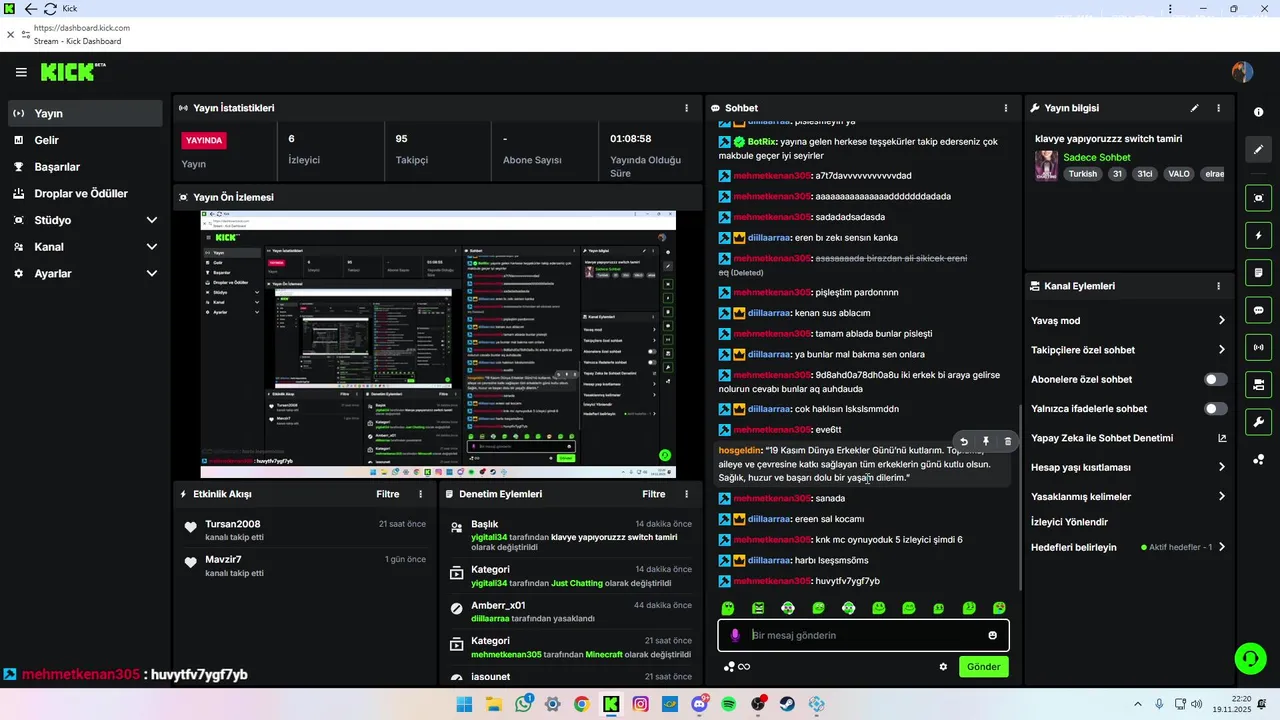Toggle the document widget icon in sidebar
Image resolution: width=1280 pixels, height=720 pixels.
point(1258,273)
